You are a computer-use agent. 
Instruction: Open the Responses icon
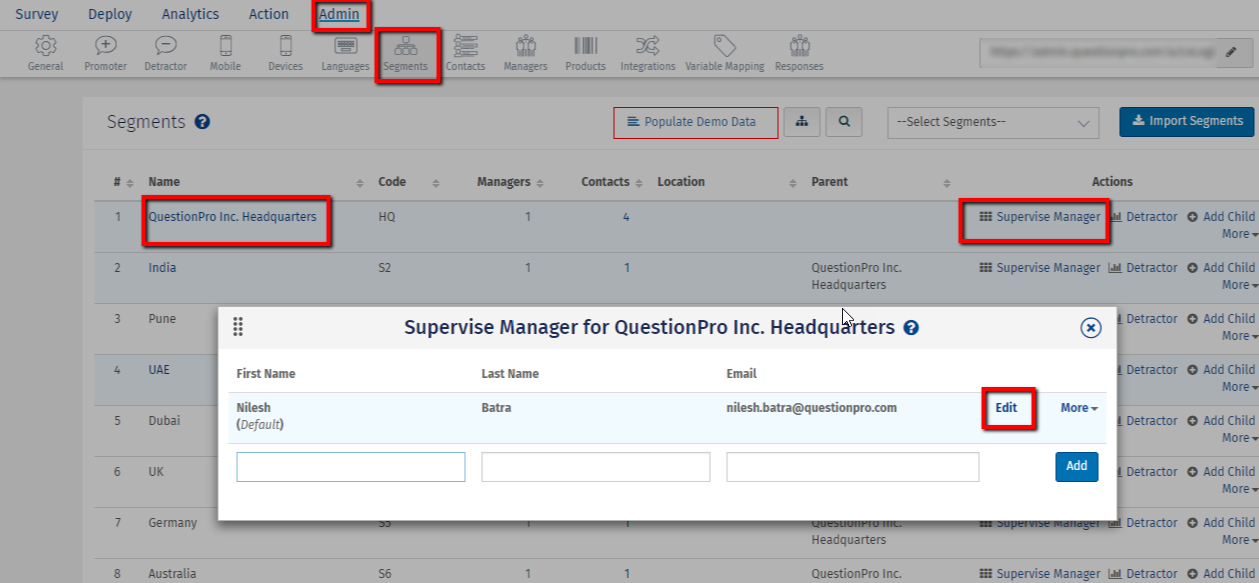click(799, 53)
